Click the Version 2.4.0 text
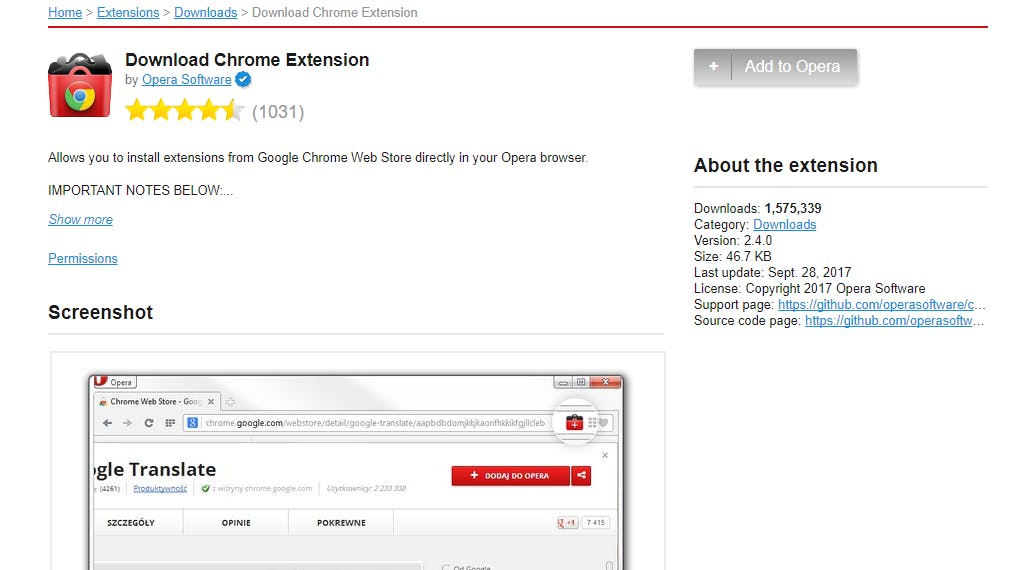 [733, 240]
